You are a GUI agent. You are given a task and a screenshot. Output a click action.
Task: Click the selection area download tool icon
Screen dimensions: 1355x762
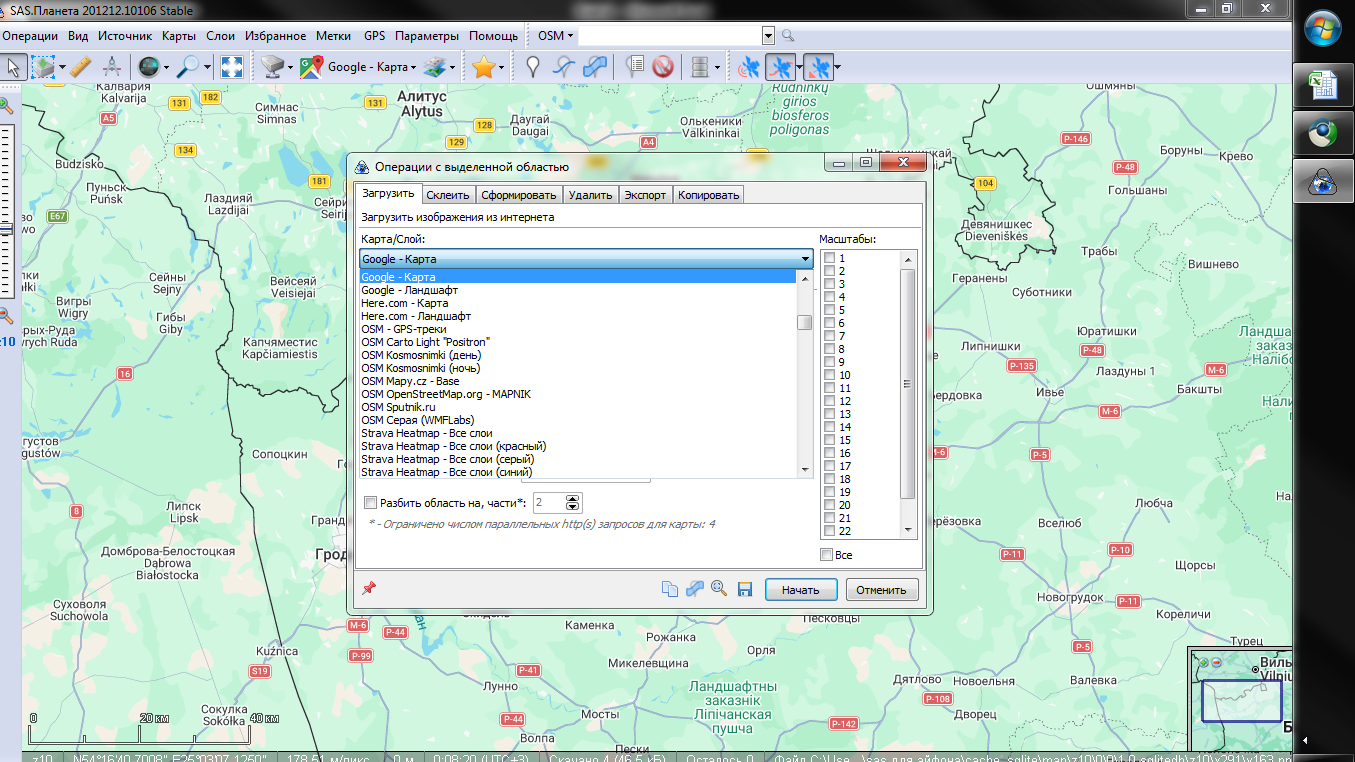coord(43,67)
